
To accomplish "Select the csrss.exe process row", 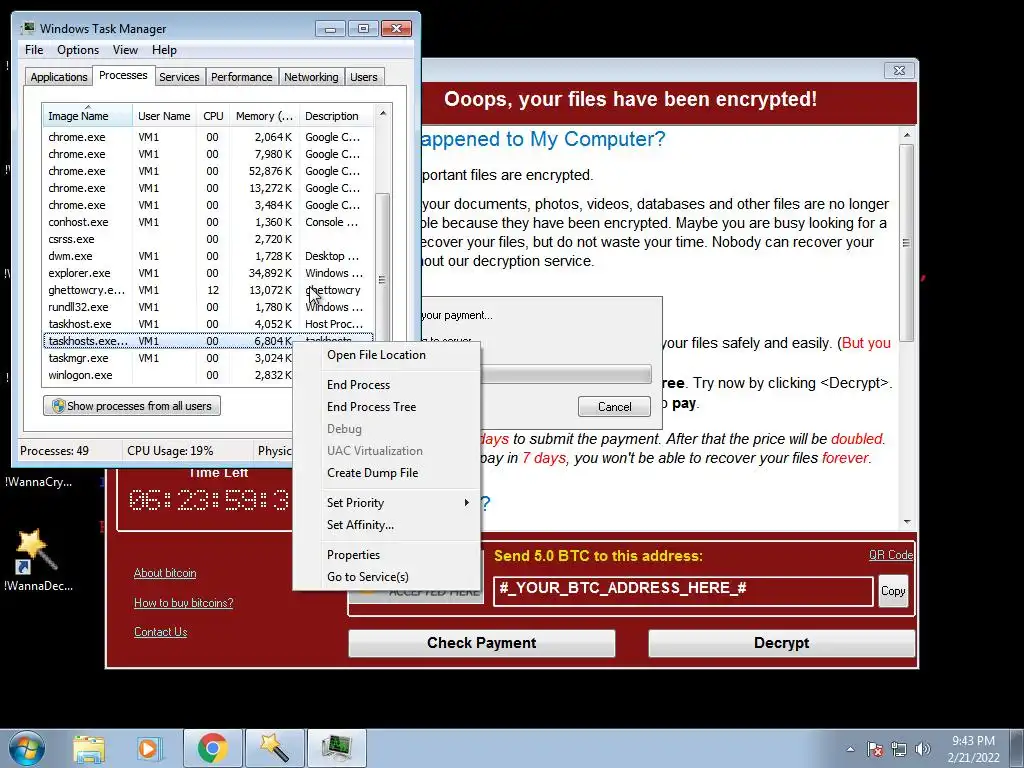I will (x=208, y=239).
